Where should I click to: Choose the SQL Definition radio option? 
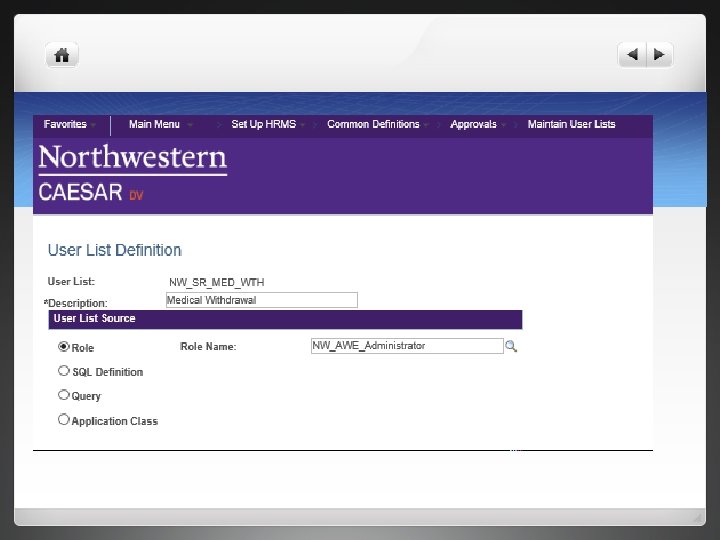[63, 371]
